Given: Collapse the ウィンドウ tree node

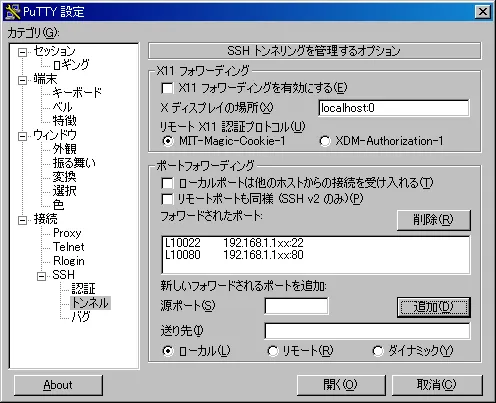Looking at the screenshot, I should [22, 136].
